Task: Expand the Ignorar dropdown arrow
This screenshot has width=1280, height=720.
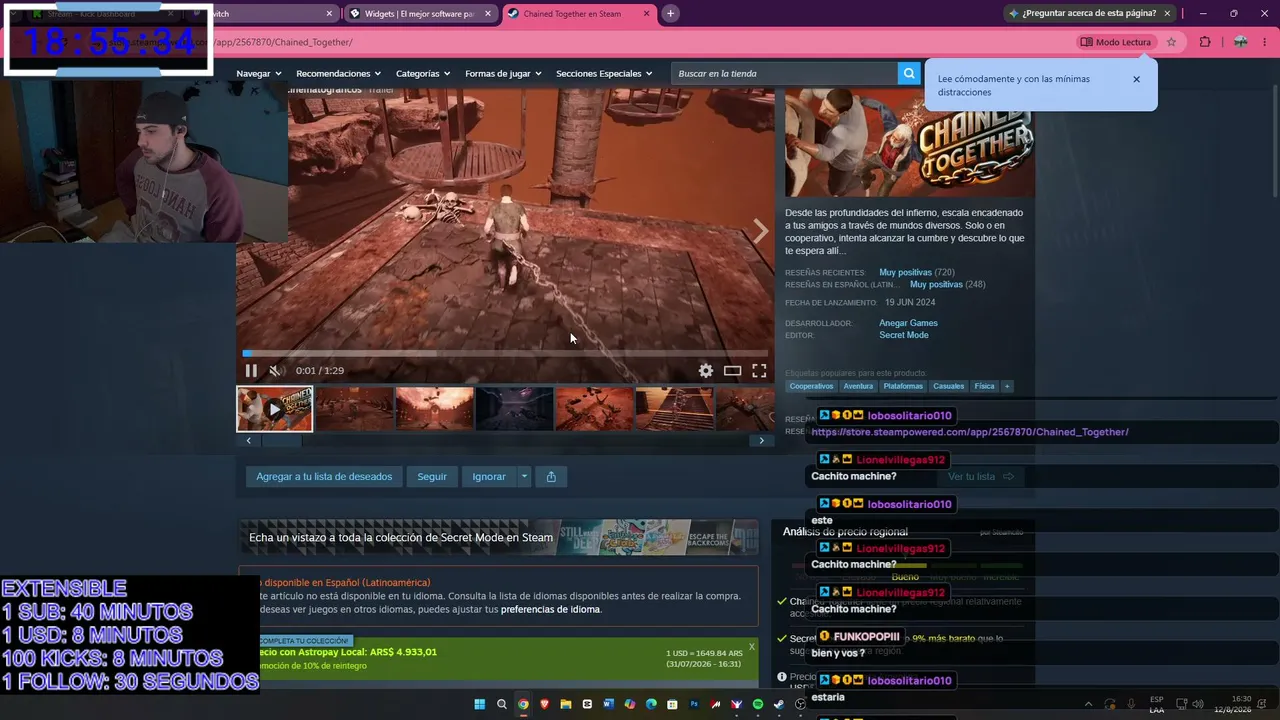Action: pyautogui.click(x=523, y=477)
